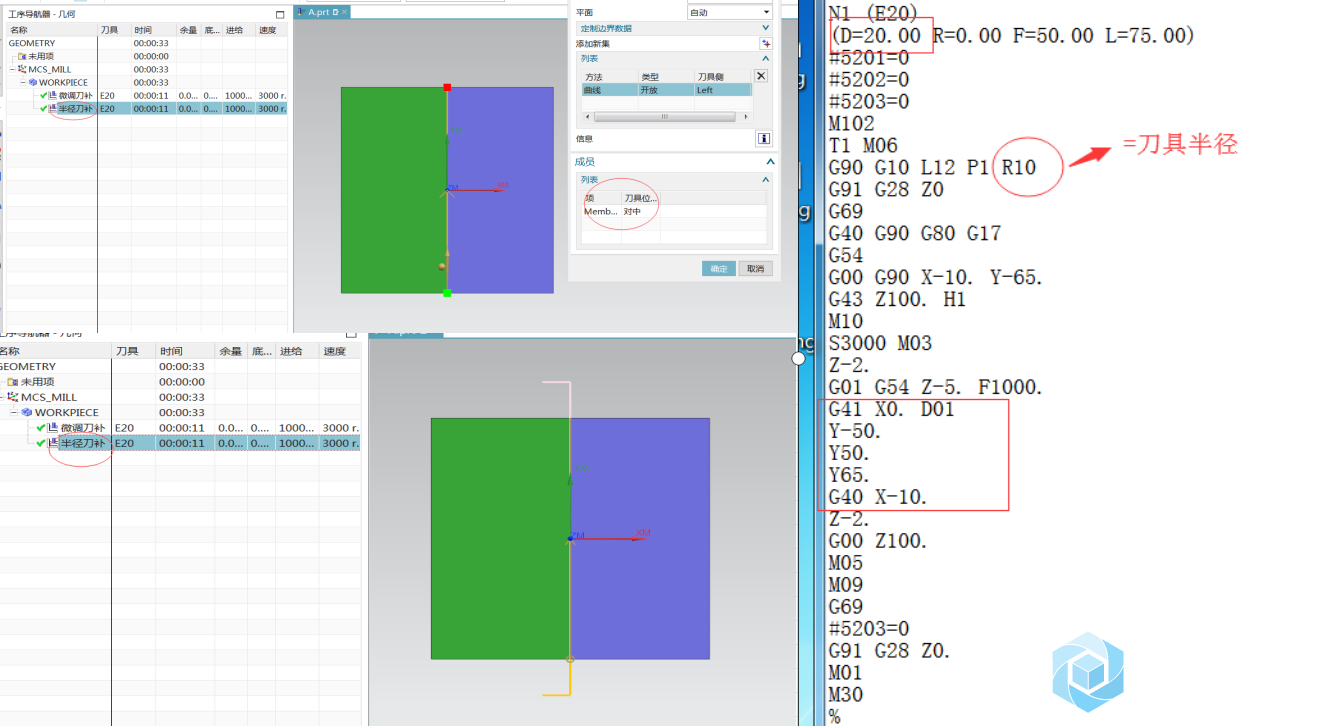The height and width of the screenshot is (726, 1335).
Task: Click the 'G43 Z100. H1' code line
Action: tap(897, 299)
